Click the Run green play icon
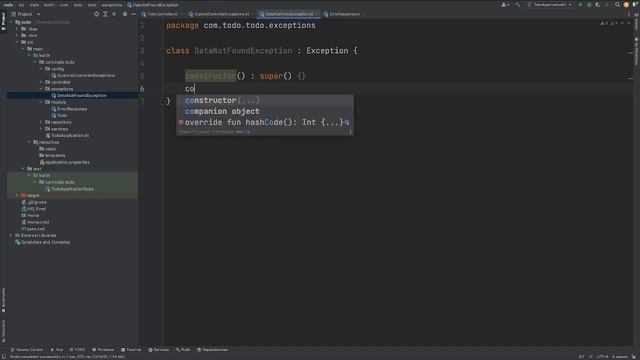The height and width of the screenshot is (360, 640). (581, 5)
